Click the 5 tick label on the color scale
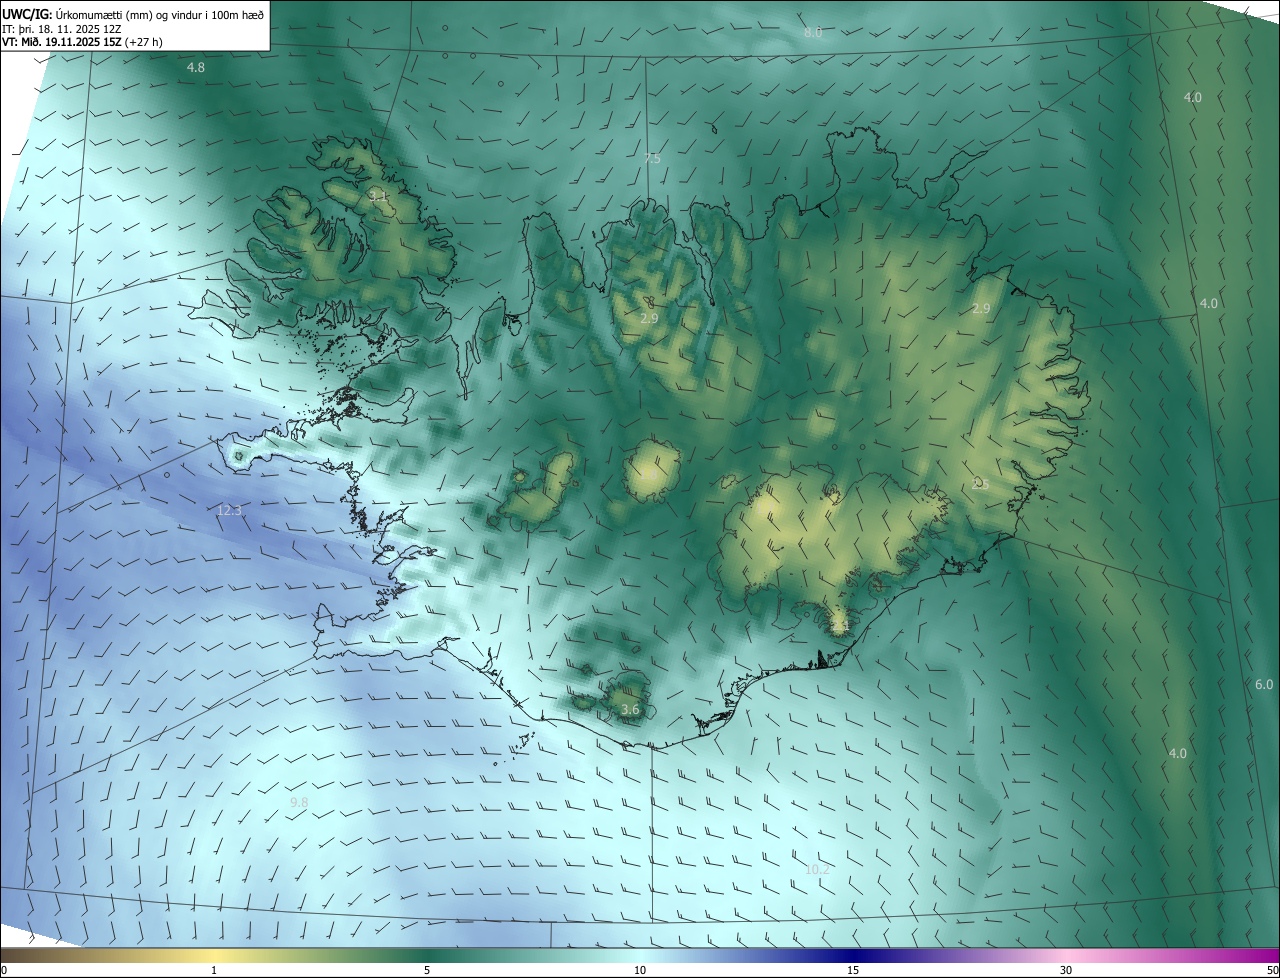Viewport: 1280px width, 978px height. (x=427, y=971)
